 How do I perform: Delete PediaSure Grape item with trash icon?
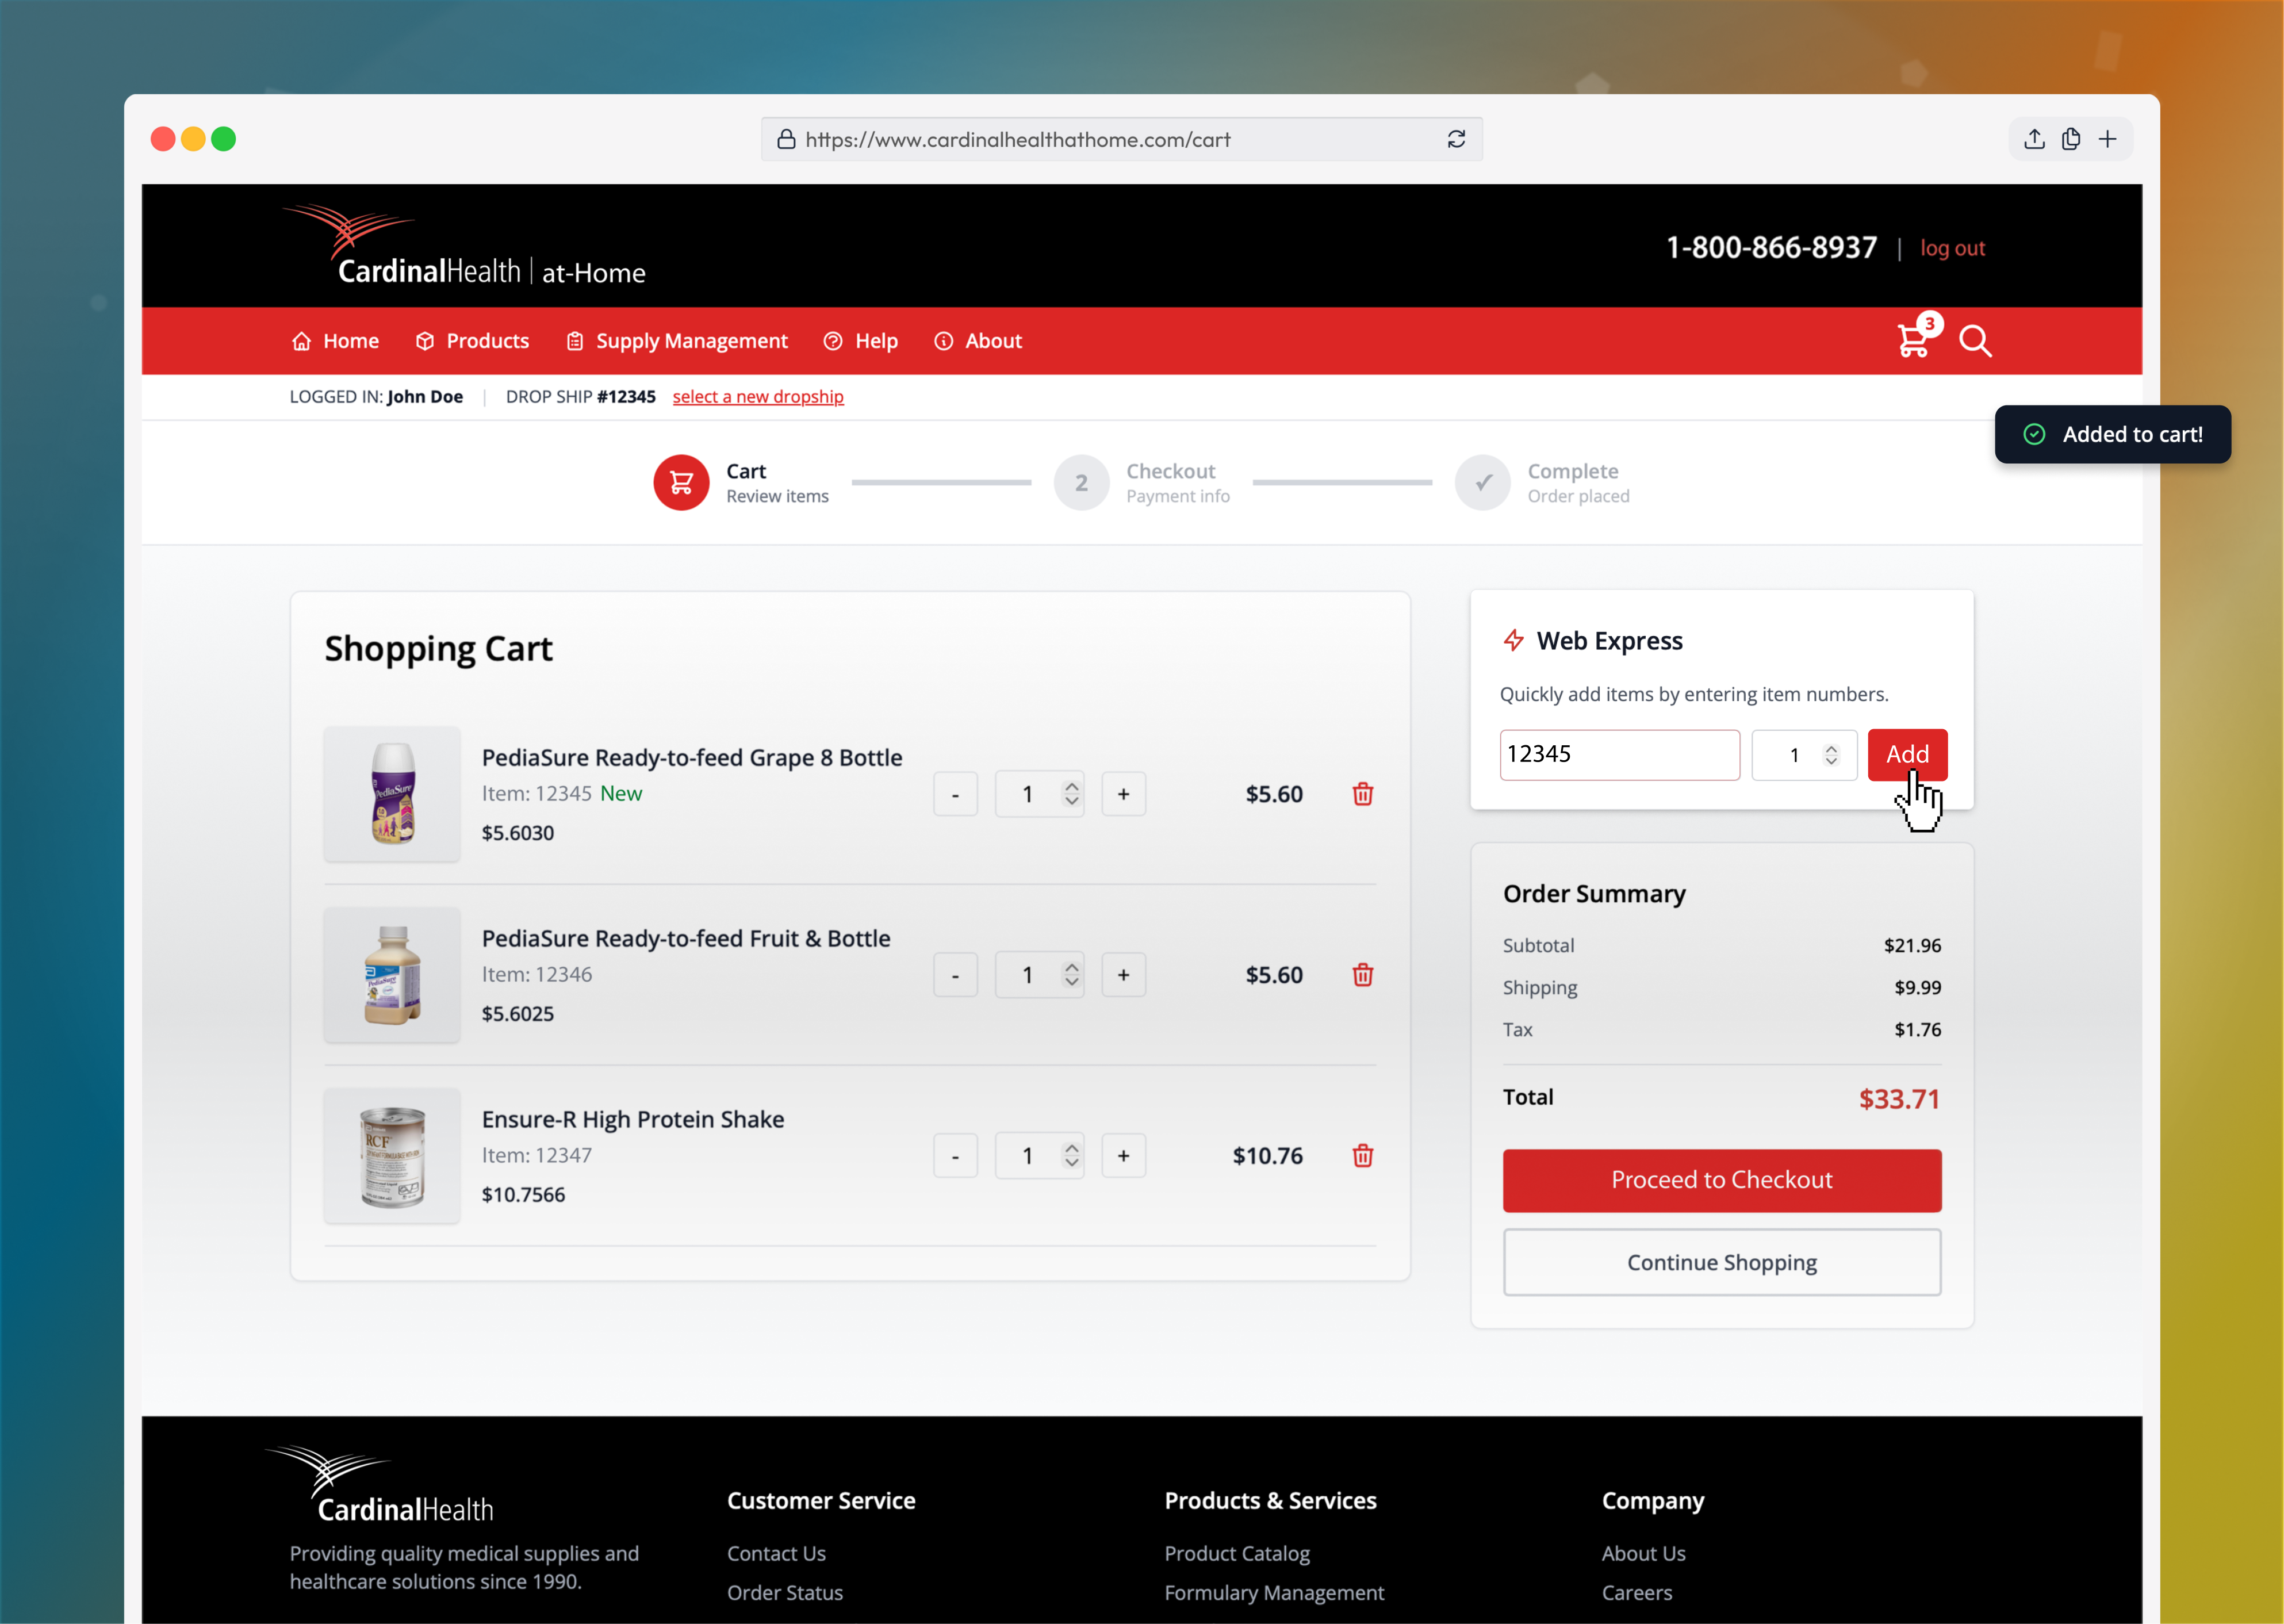(x=1362, y=794)
